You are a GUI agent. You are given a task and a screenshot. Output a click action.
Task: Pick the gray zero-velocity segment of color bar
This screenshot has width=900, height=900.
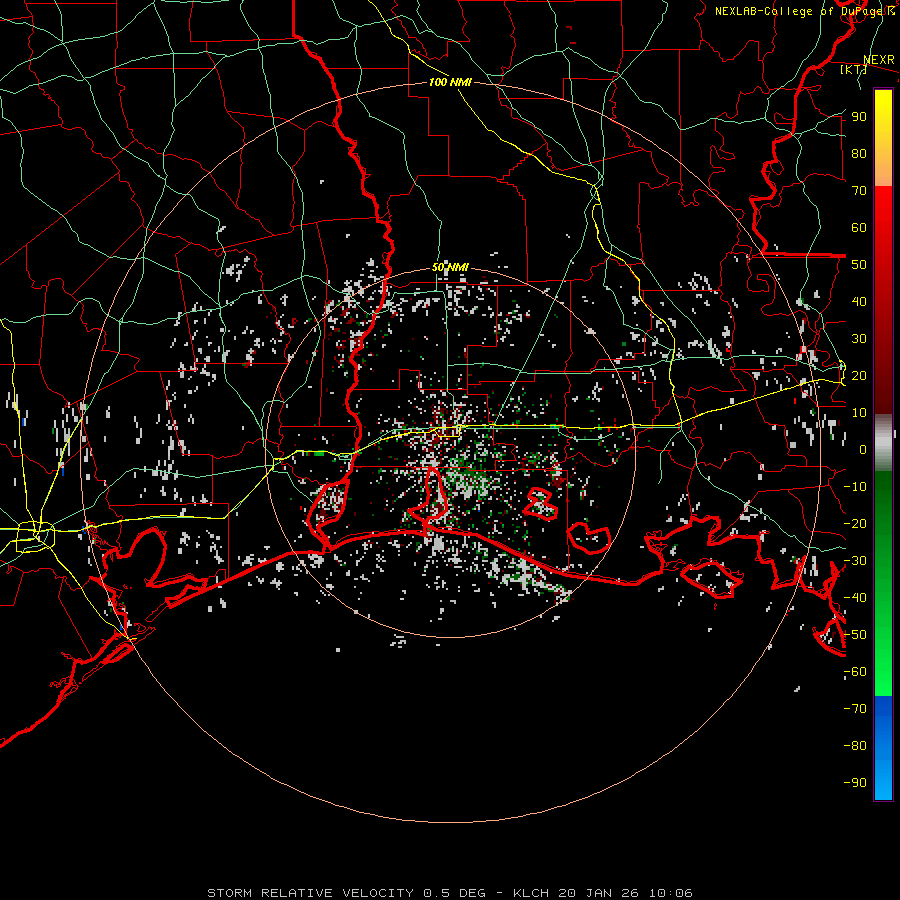(x=883, y=443)
